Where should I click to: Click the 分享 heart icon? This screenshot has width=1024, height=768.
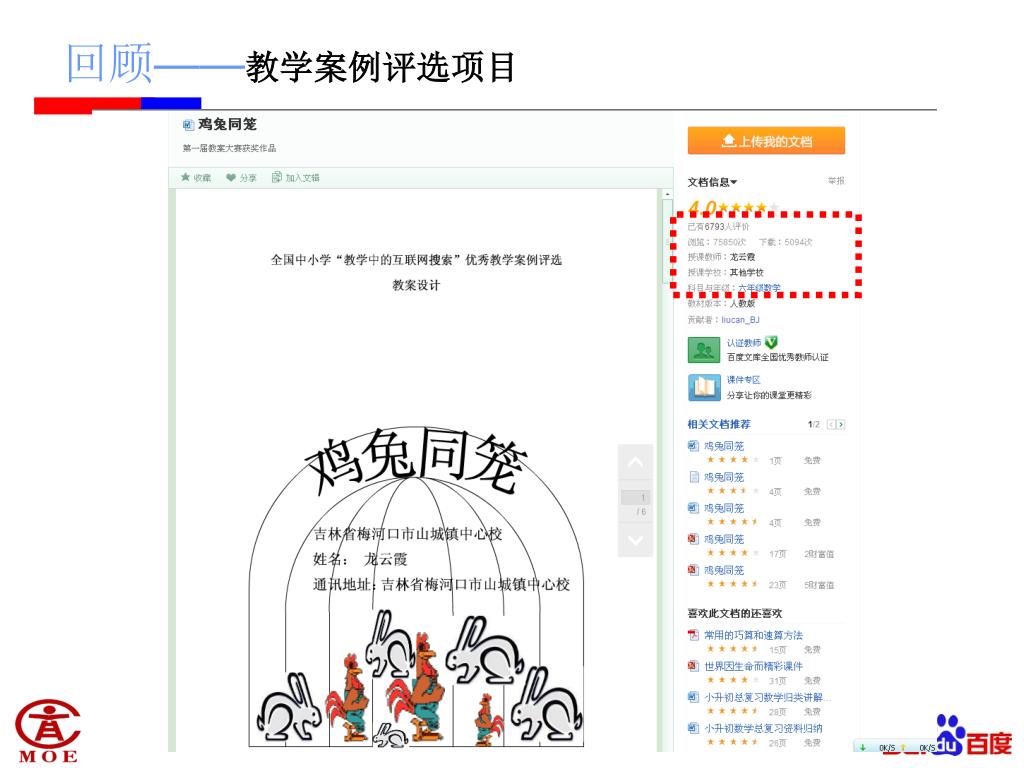click(231, 178)
